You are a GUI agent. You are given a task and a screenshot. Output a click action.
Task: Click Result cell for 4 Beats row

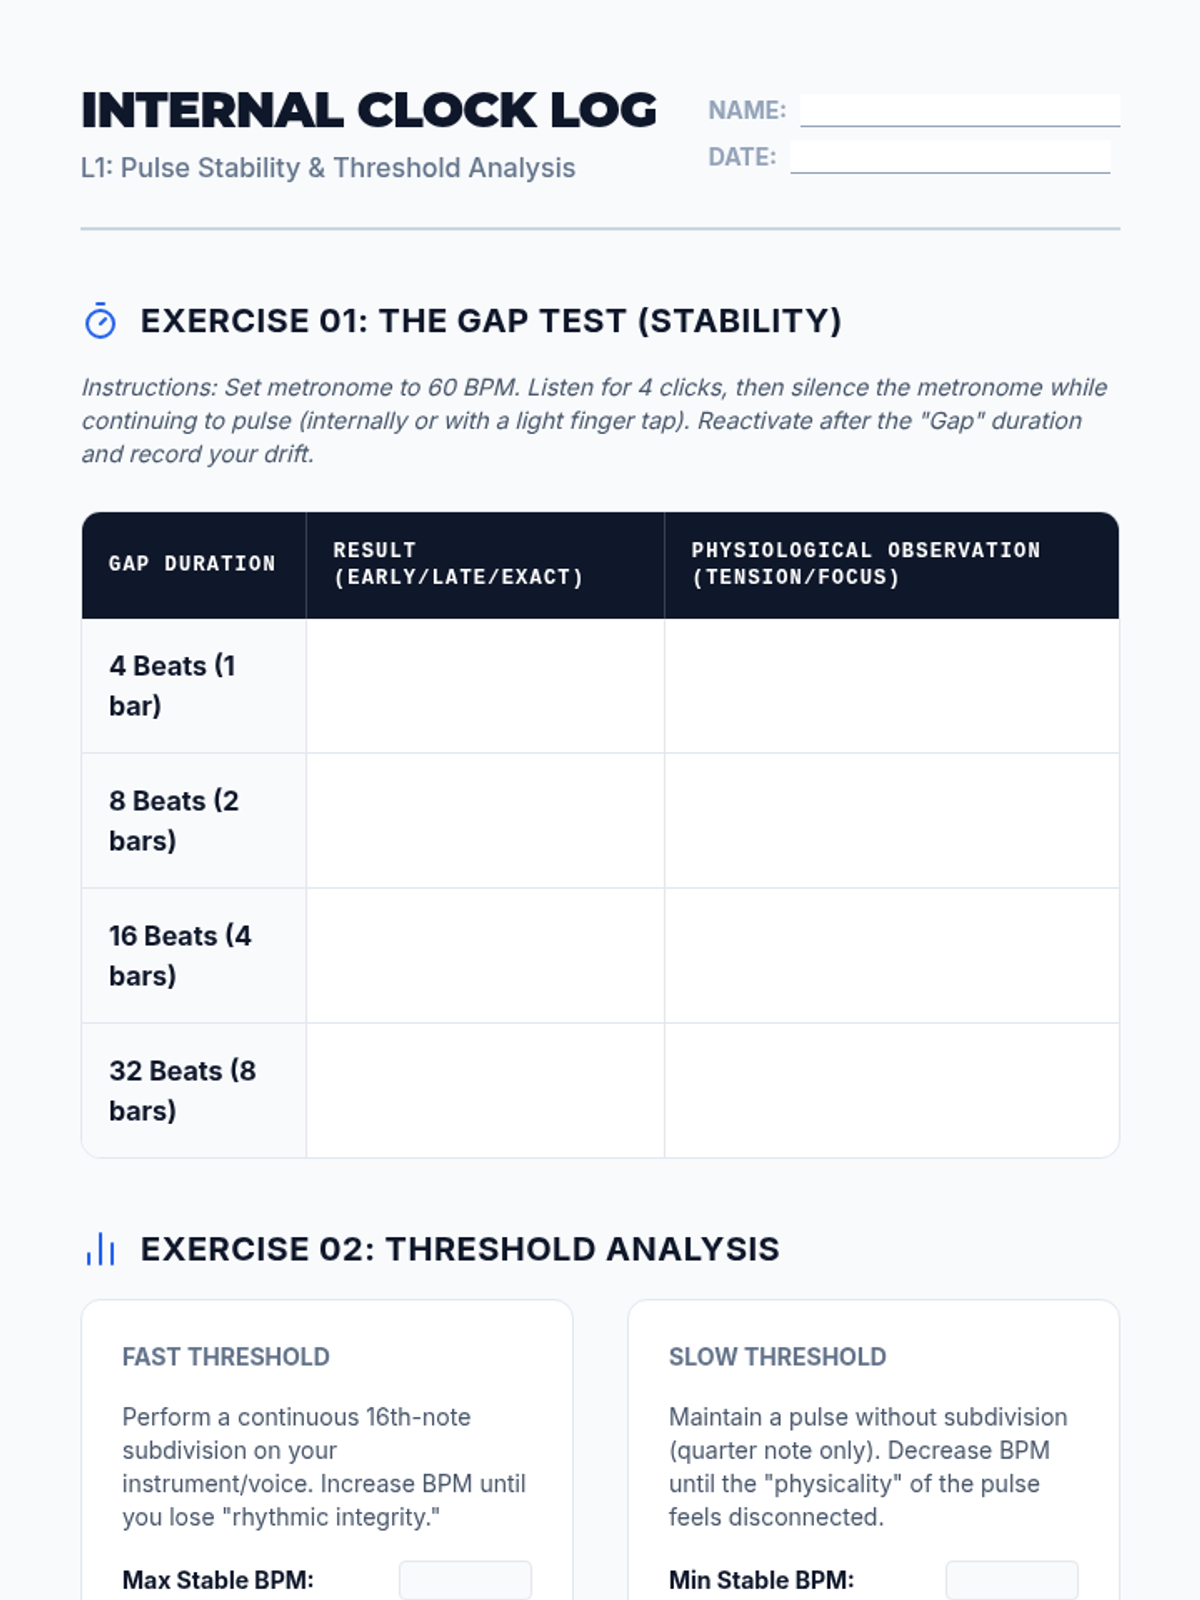[x=485, y=686]
